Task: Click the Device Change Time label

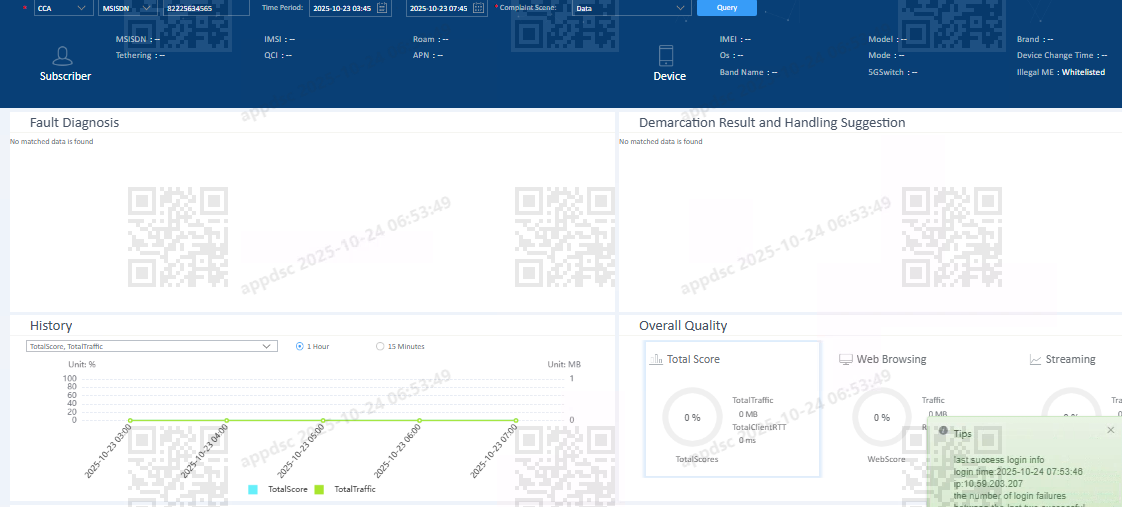Action: click(1053, 55)
